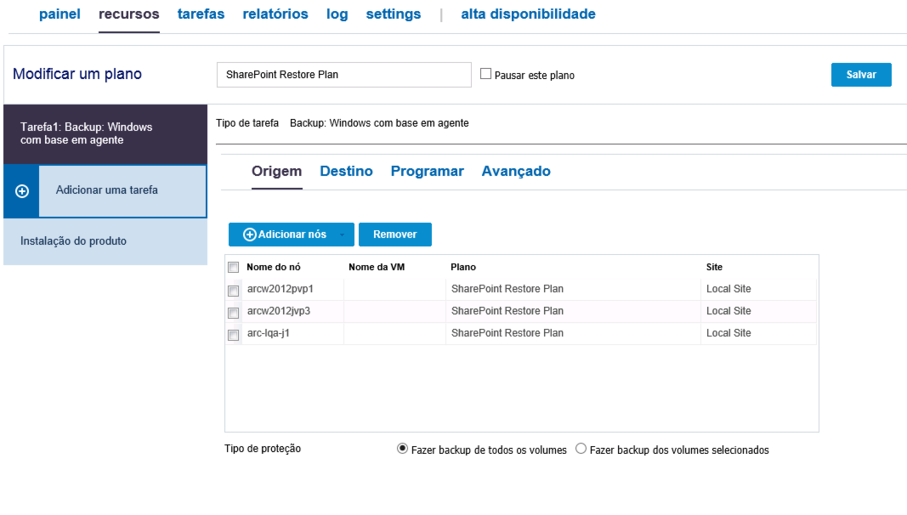Click node name arcw2012jvp3
The width and height of the screenshot is (907, 515).
click(279, 311)
